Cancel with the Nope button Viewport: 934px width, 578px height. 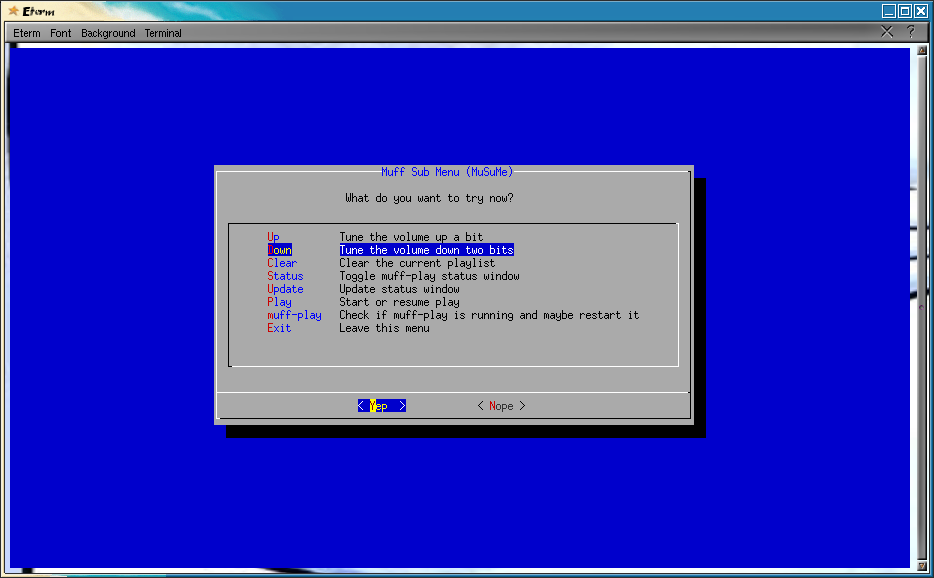click(x=502, y=406)
